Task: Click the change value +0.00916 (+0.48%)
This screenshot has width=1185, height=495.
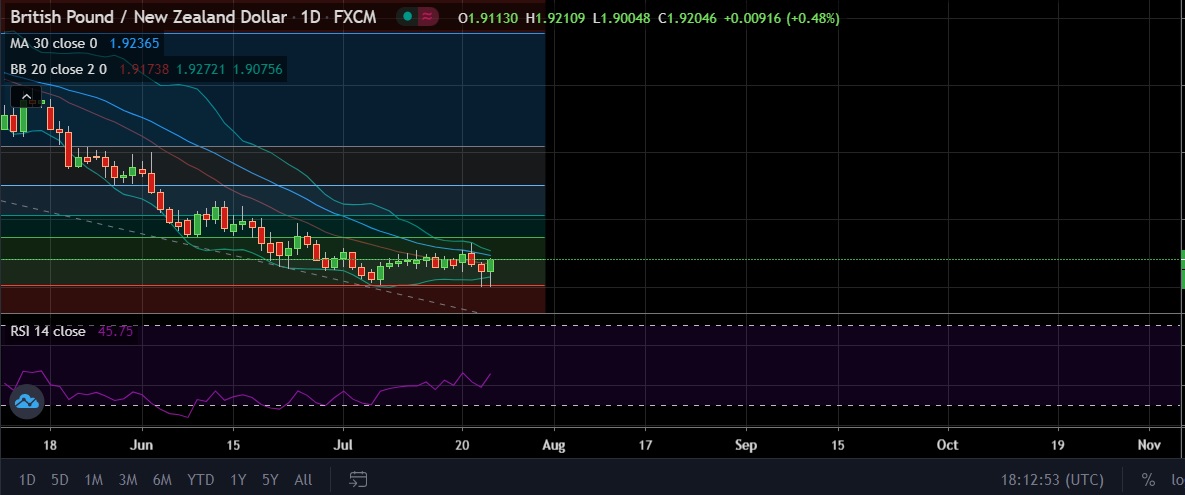Action: click(x=781, y=17)
